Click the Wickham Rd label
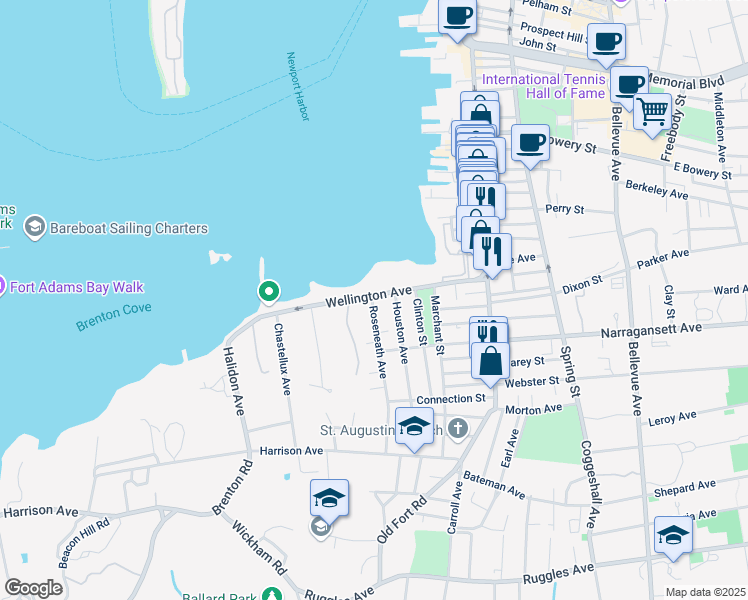 [260, 548]
